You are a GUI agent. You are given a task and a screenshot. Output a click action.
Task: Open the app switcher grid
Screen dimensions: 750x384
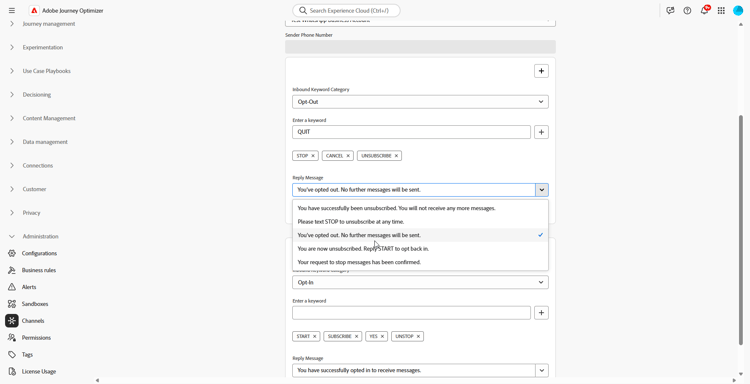721,11
